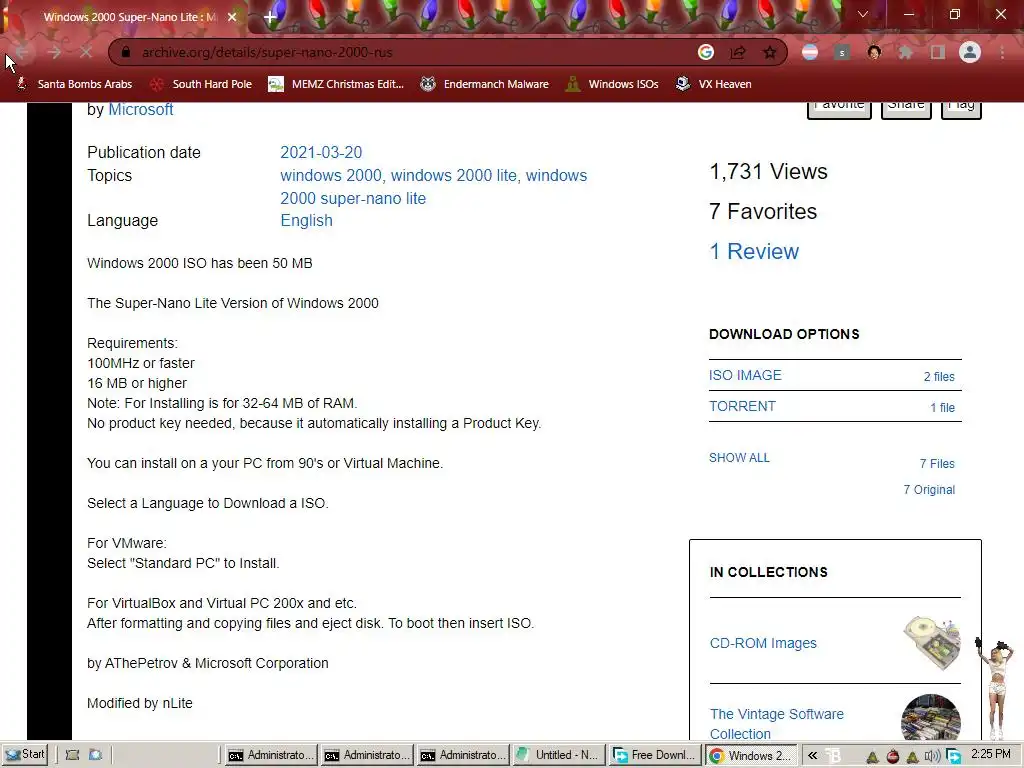The image size is (1024, 768).
Task: Click the Vintage Software Collection thumbnail
Action: (931, 718)
